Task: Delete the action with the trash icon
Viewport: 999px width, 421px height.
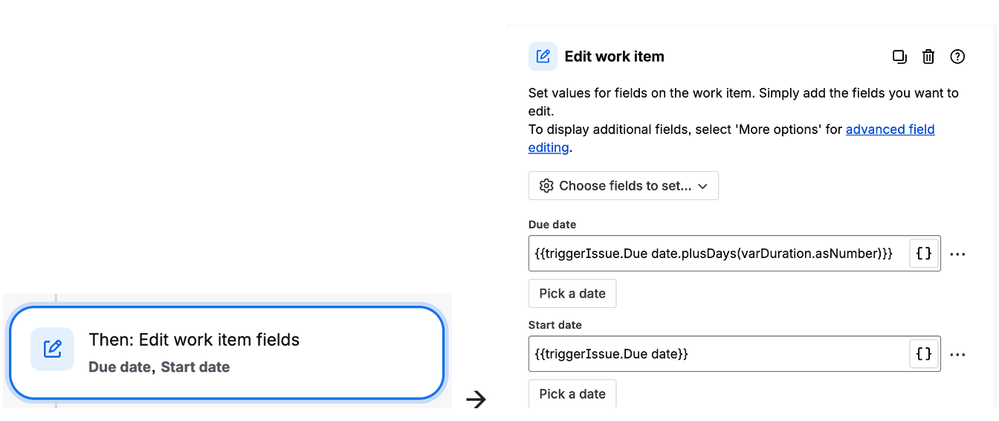Action: click(x=928, y=57)
